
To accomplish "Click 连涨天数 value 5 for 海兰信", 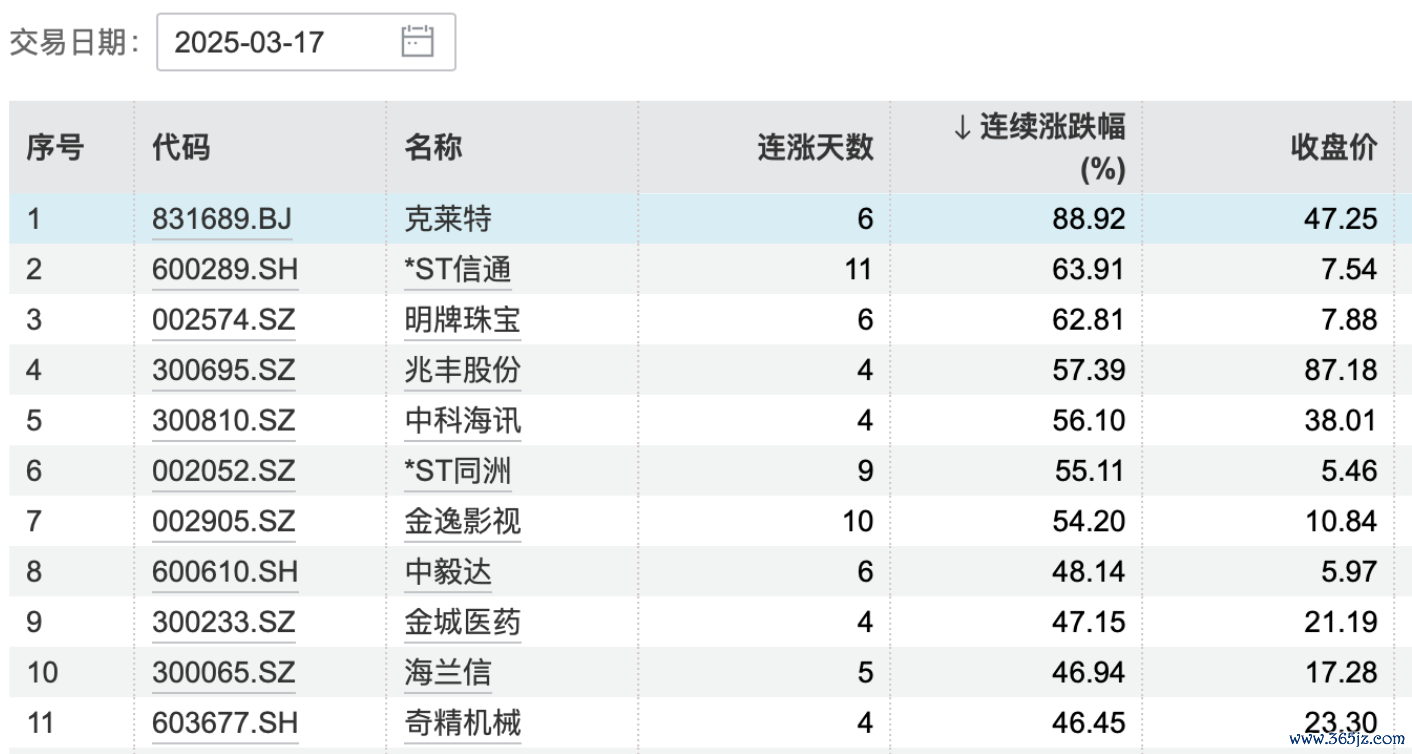I will [865, 672].
